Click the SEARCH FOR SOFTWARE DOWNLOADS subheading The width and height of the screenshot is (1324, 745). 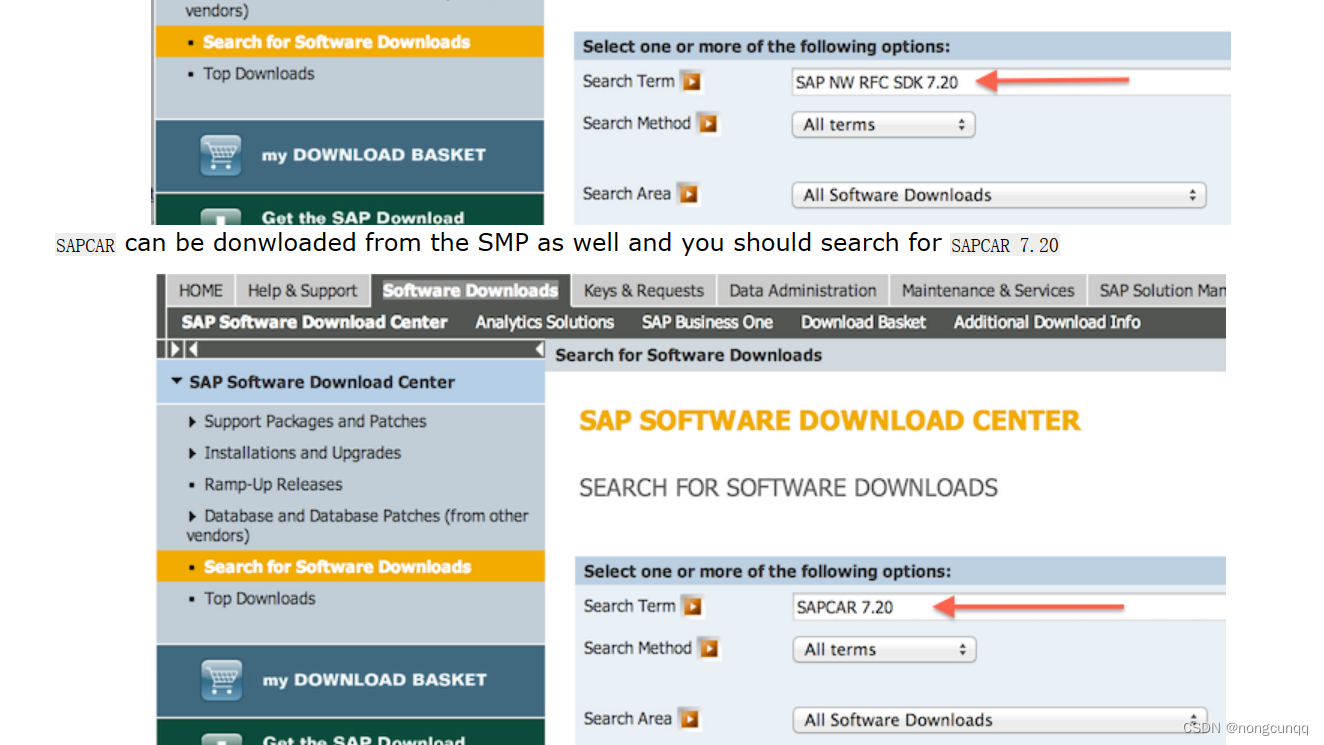point(789,488)
